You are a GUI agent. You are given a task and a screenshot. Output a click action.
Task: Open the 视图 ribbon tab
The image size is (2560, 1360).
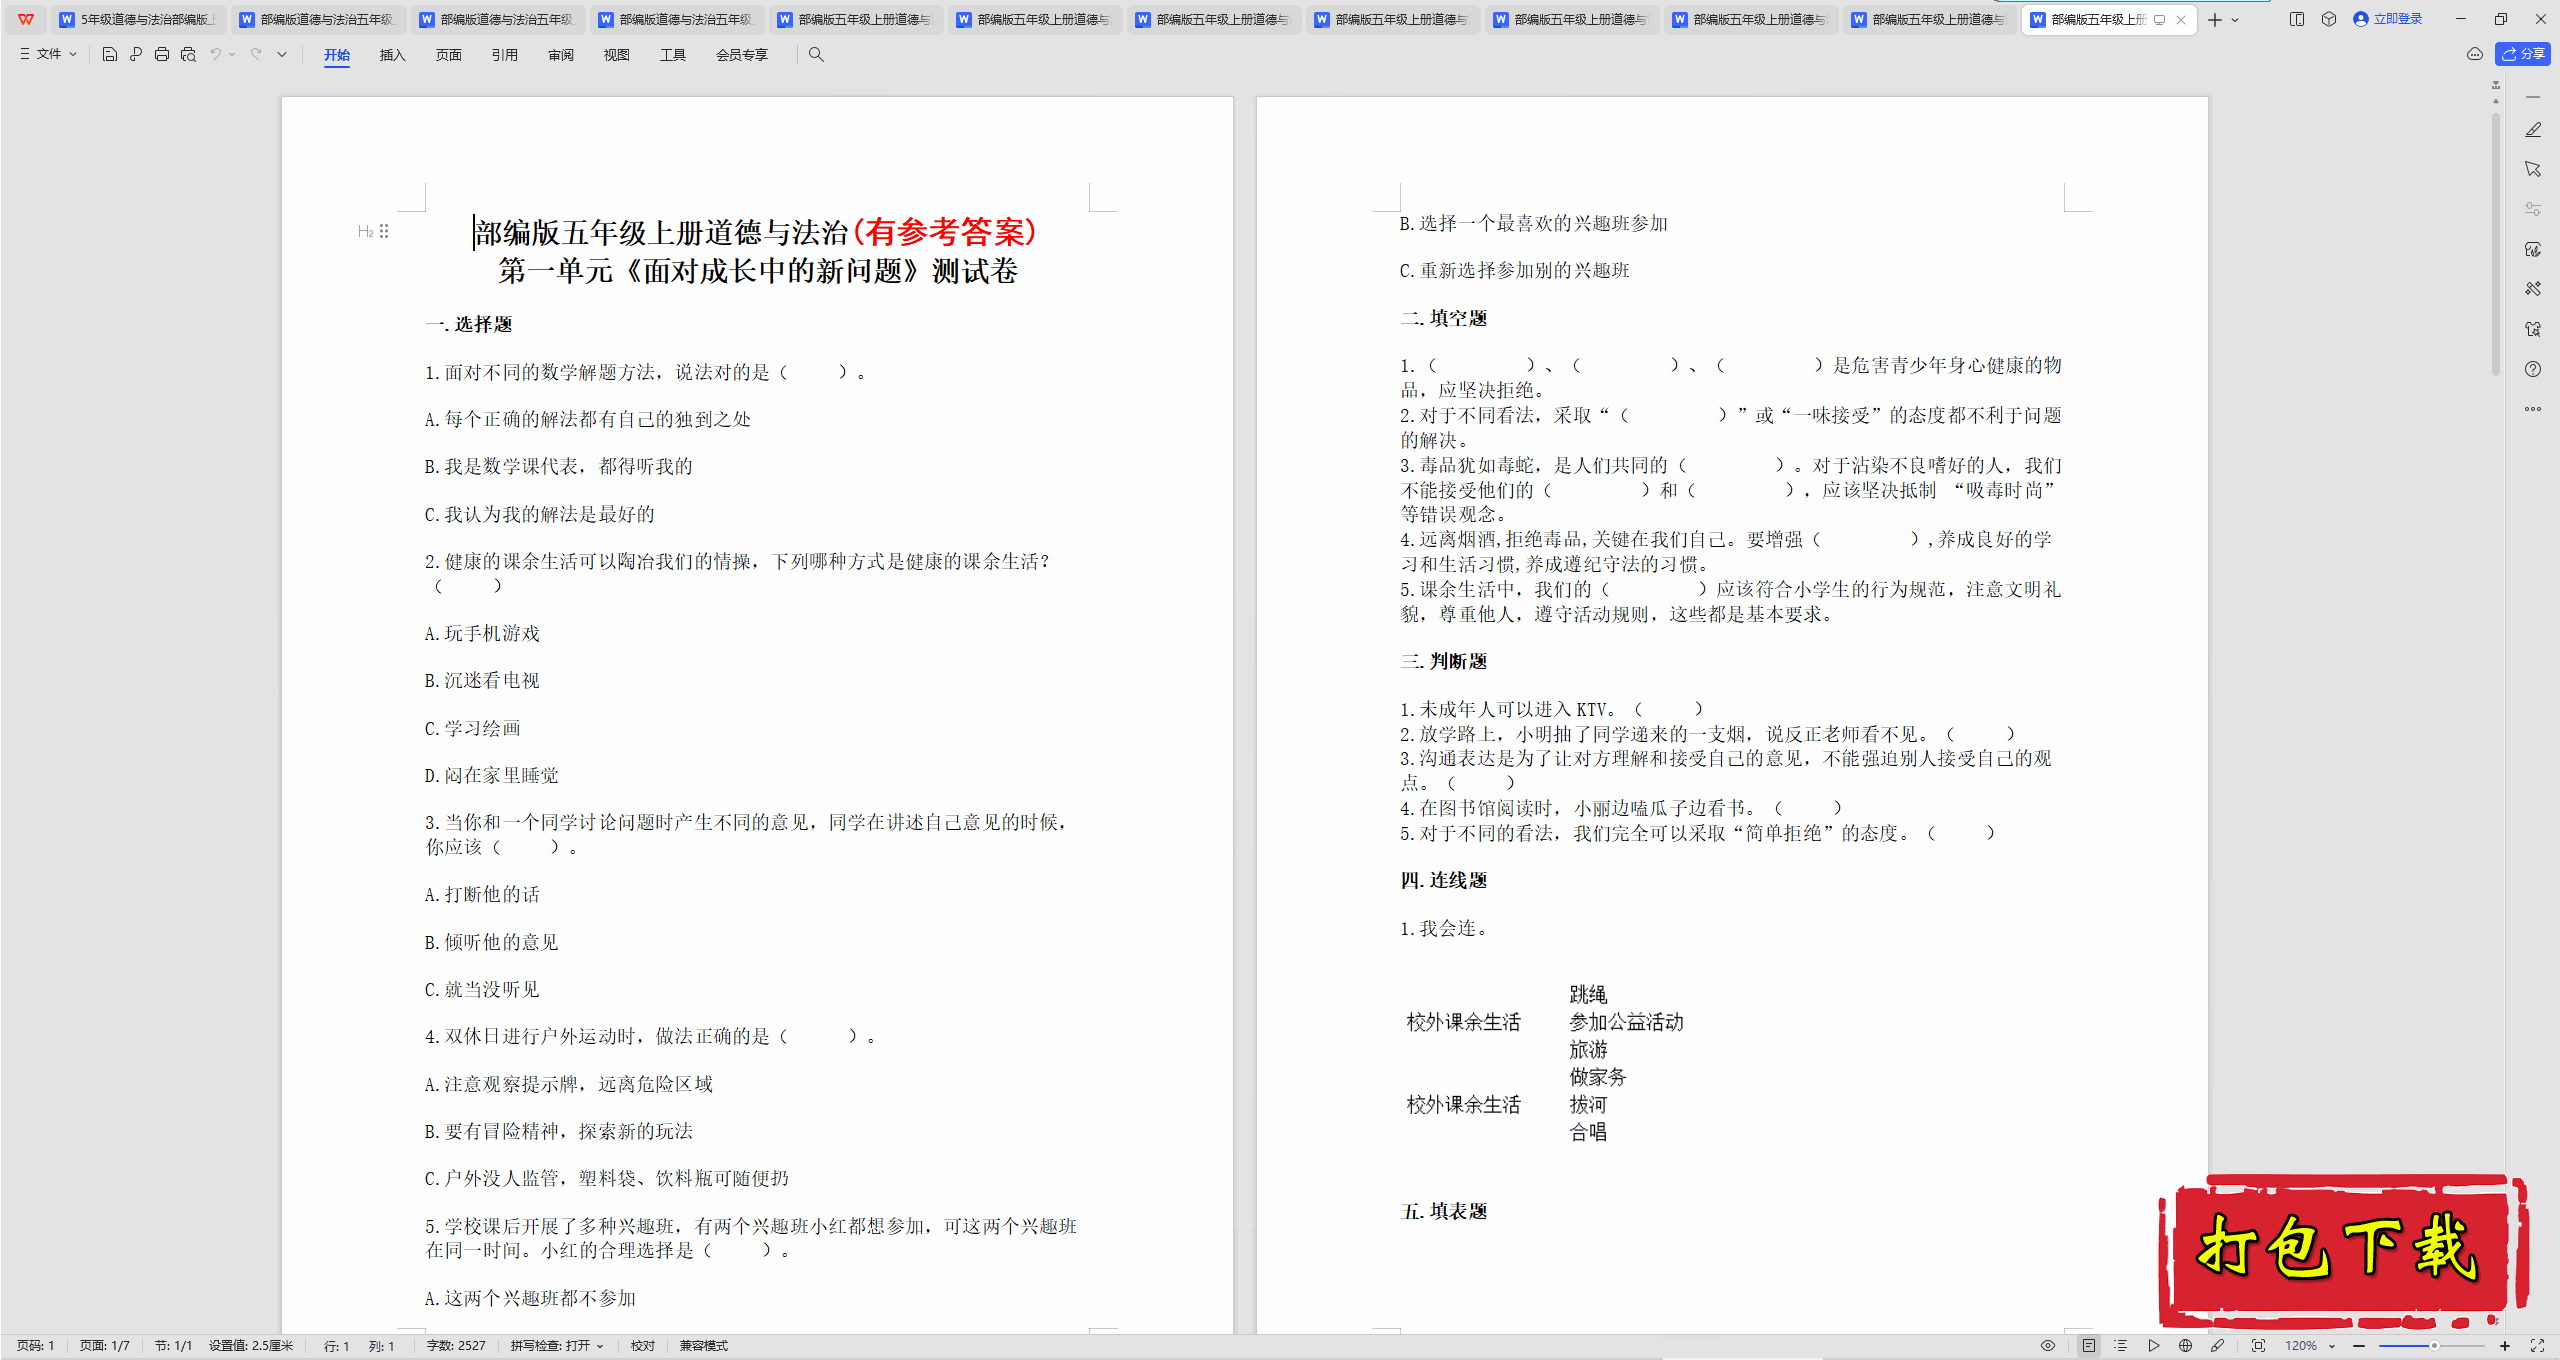click(617, 55)
